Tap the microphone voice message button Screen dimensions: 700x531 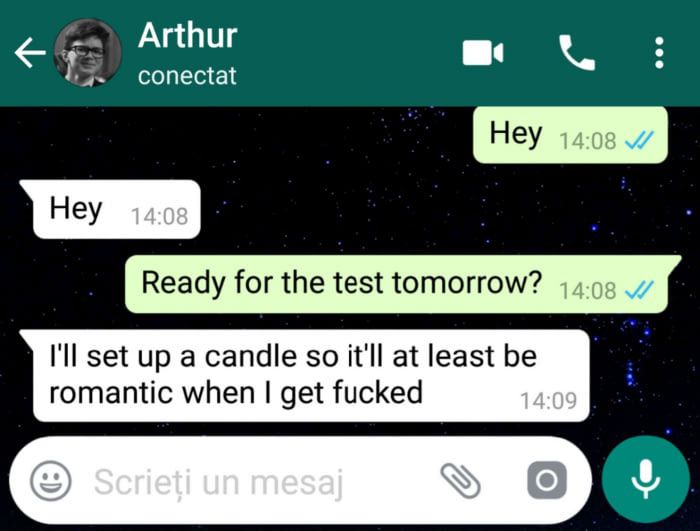(646, 480)
